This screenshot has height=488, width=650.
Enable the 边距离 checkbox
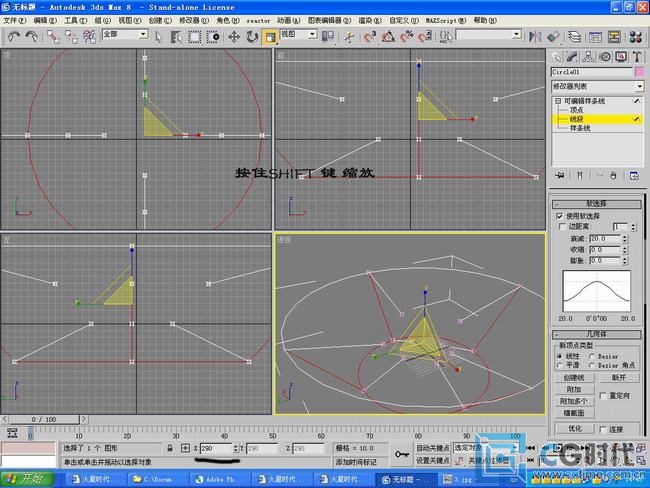click(563, 226)
